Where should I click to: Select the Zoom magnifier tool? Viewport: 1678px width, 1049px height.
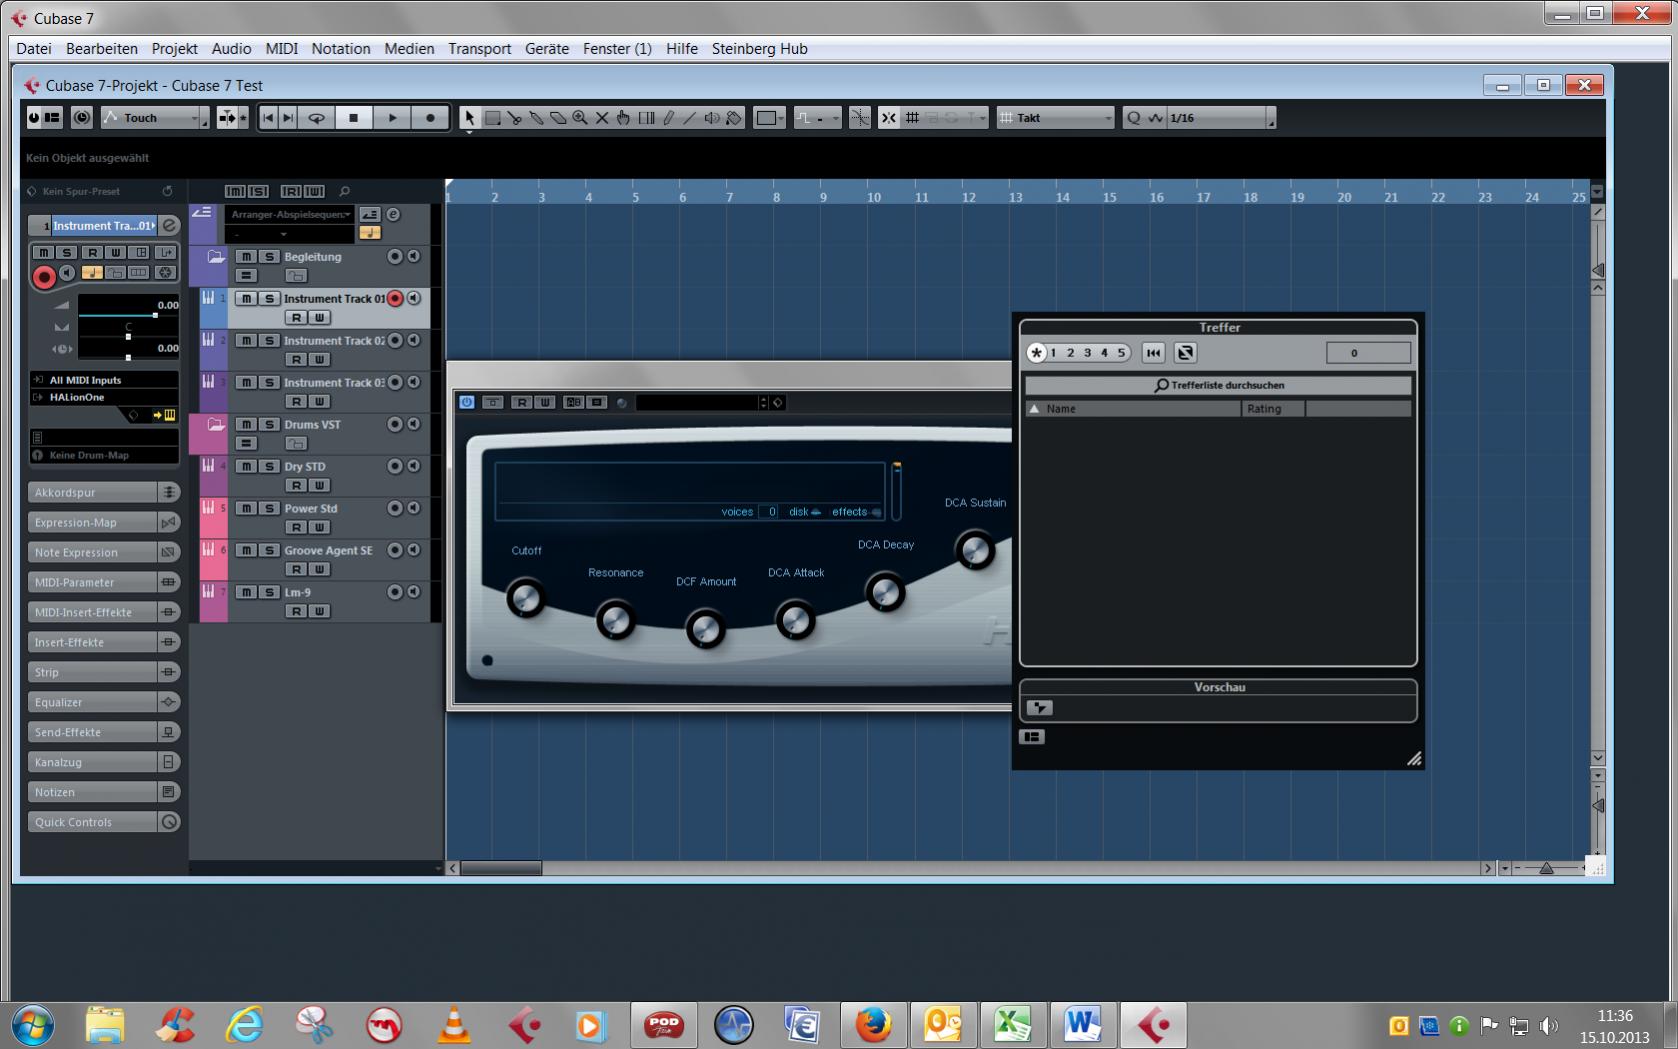coord(580,118)
